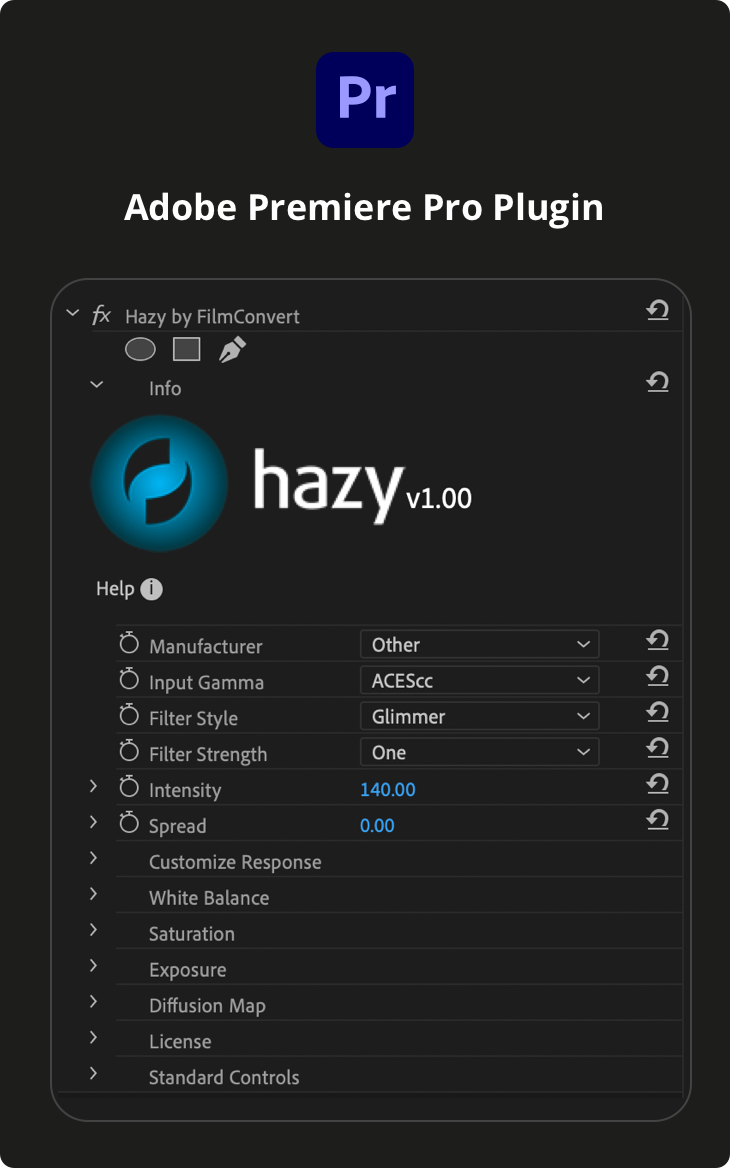Toggle animation stopwatch for Intensity
Image resolution: width=730 pixels, height=1168 pixels.
coord(129,786)
